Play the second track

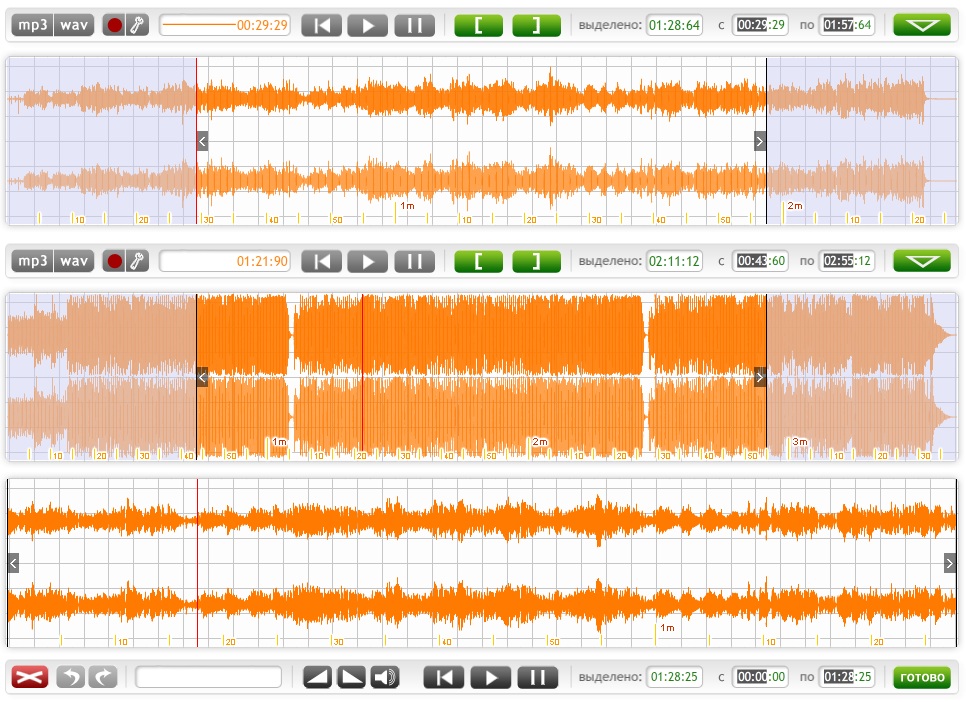(x=368, y=262)
